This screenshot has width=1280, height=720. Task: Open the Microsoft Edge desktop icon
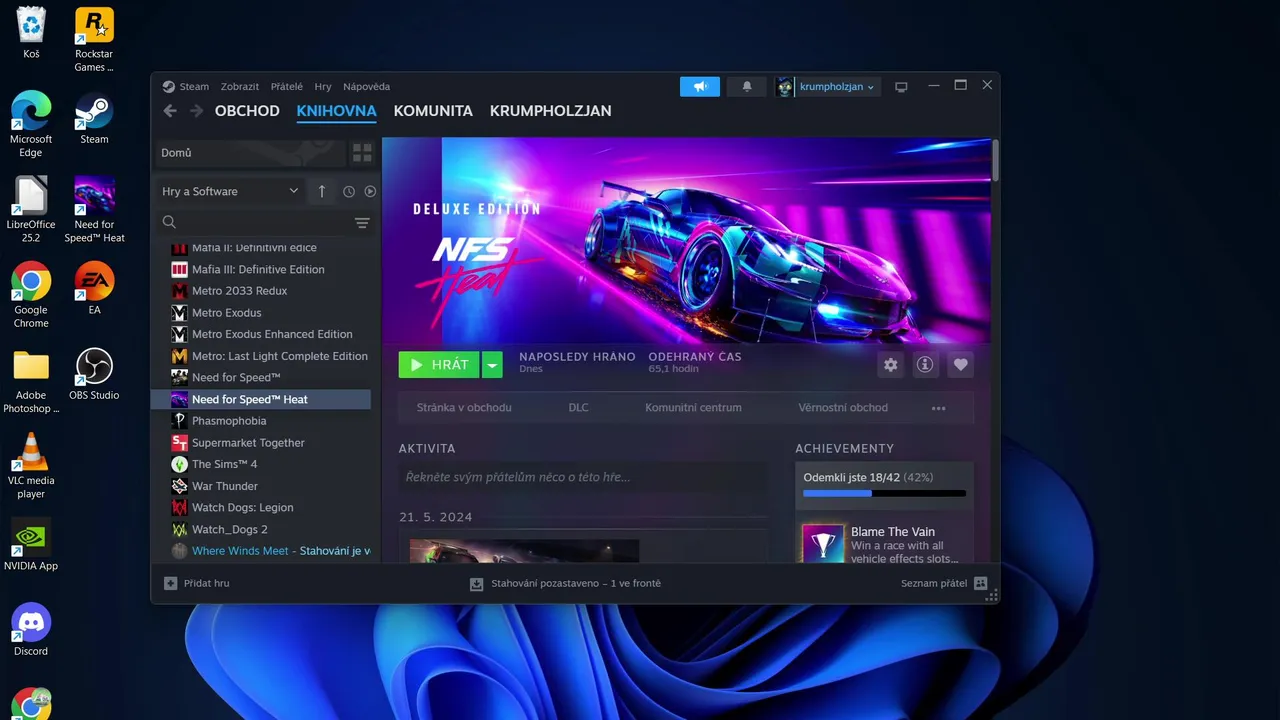[31, 124]
